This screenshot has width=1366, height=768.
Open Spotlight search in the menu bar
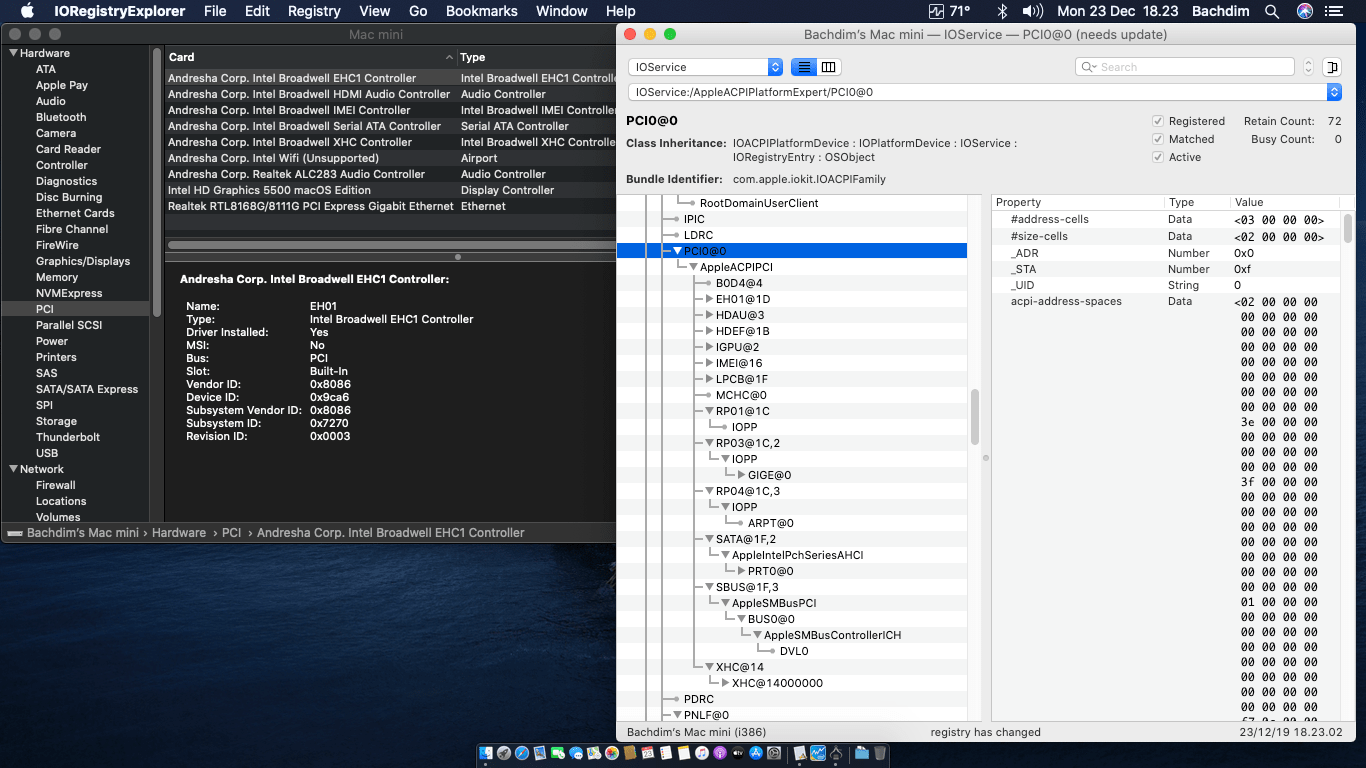pos(1272,11)
